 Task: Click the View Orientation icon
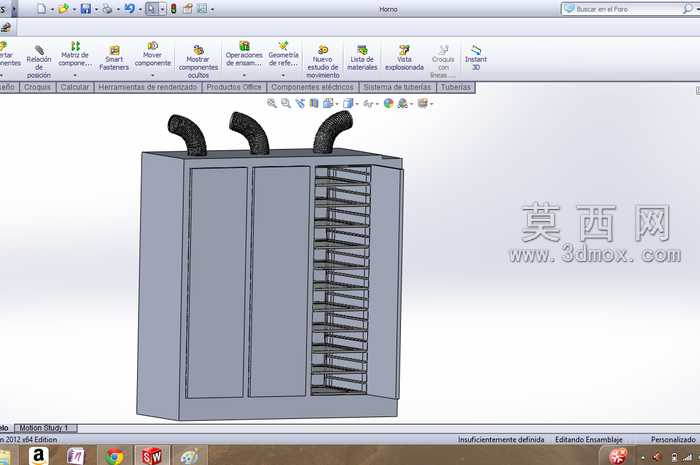(x=328, y=103)
